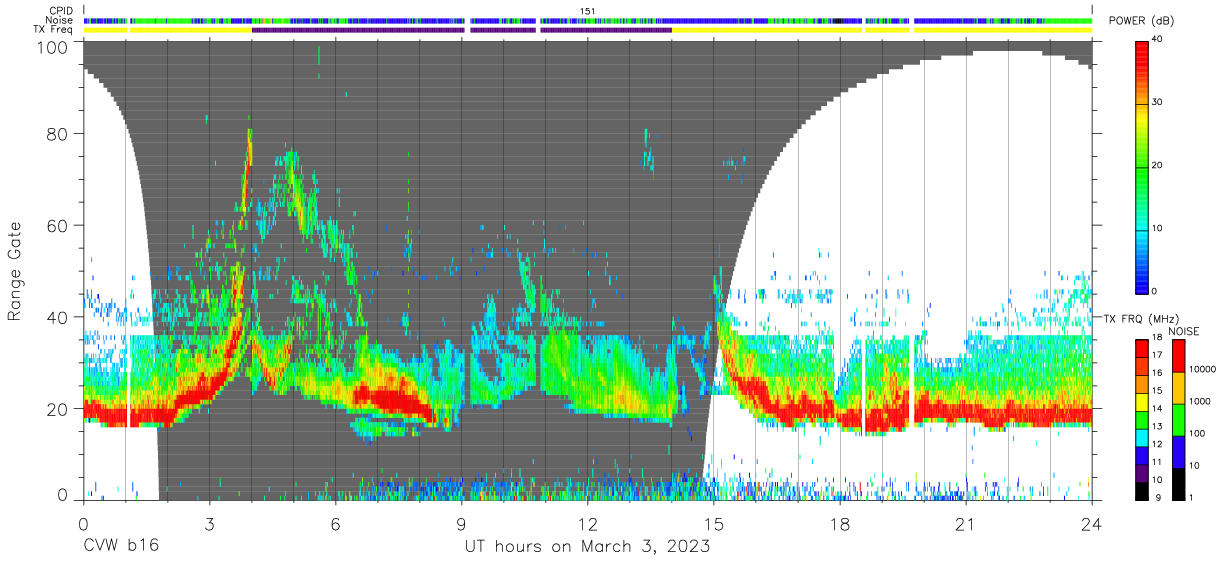Click the TX Freq row label

[x=54, y=30]
